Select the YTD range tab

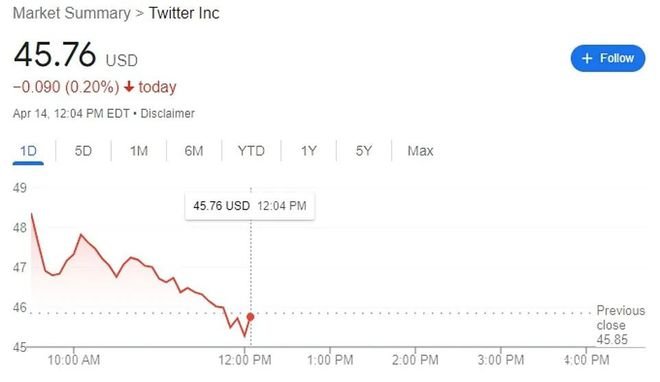[251, 151]
